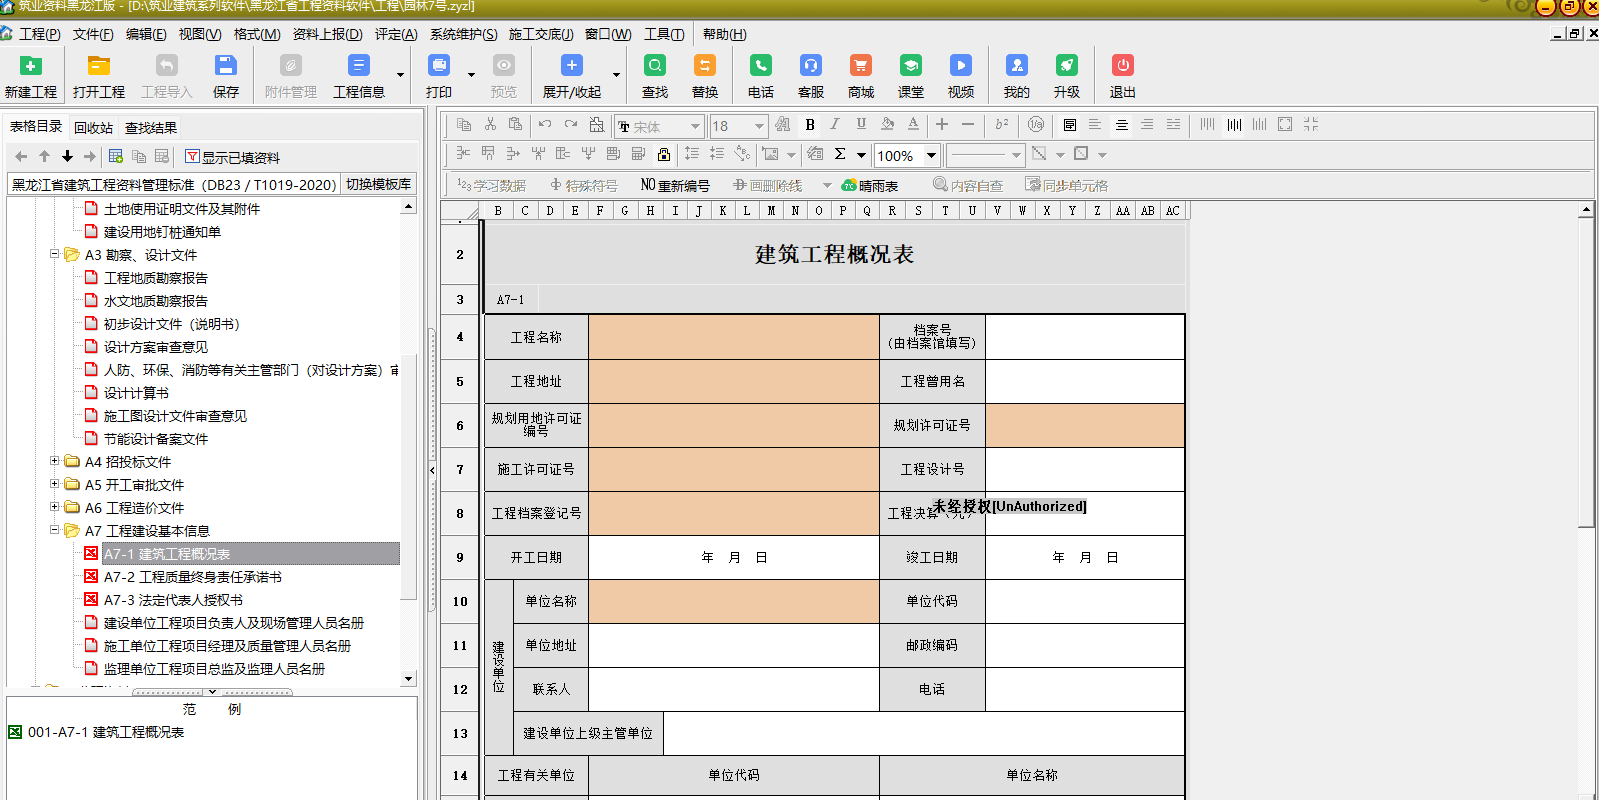The image size is (1599, 800).
Task: Click the 工程名称 input cell
Action: pyautogui.click(x=733, y=337)
